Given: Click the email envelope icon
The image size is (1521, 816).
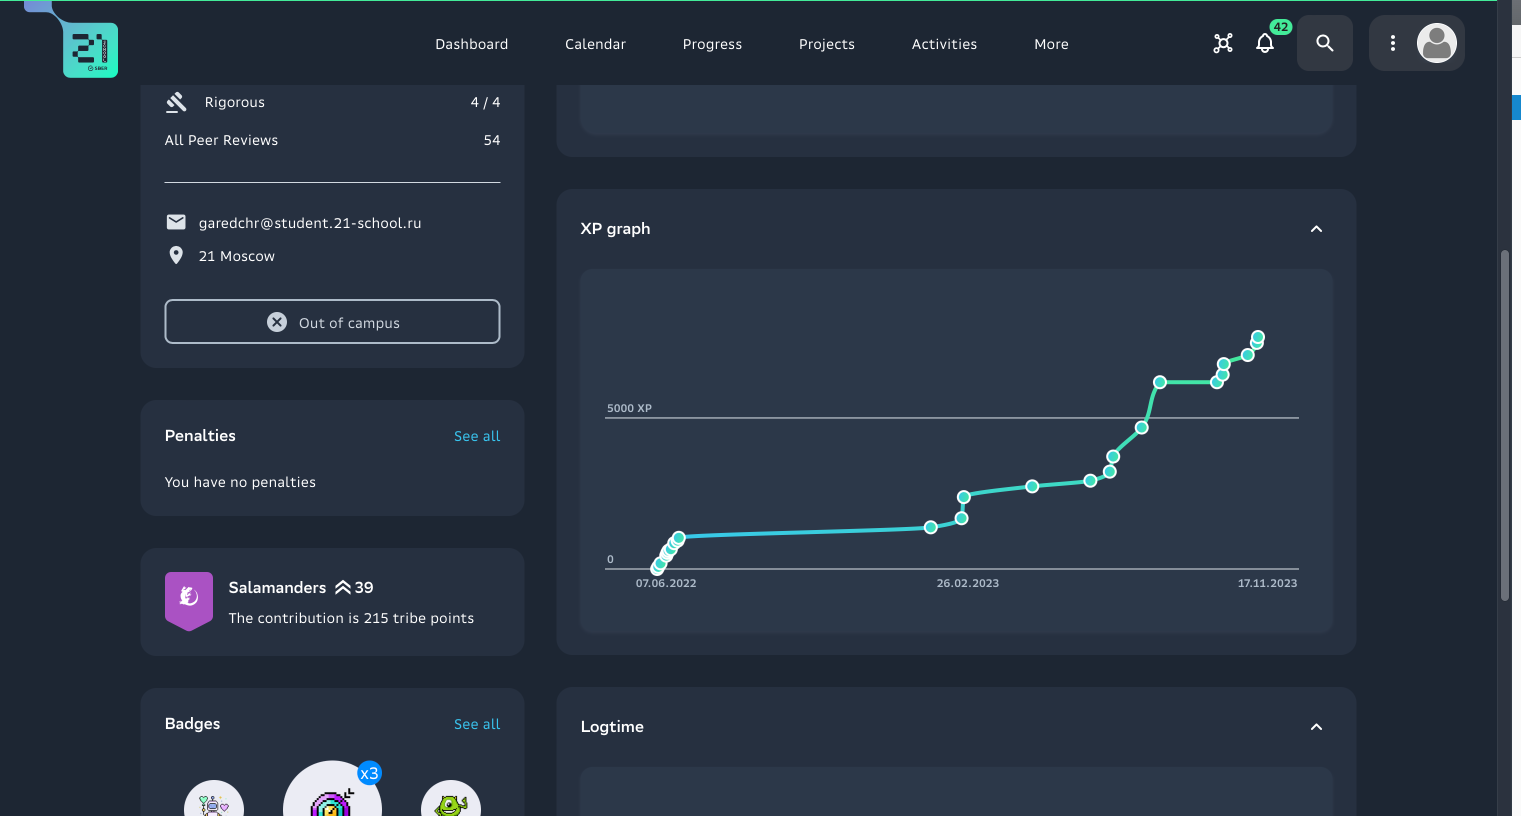Looking at the screenshot, I should coord(176,222).
